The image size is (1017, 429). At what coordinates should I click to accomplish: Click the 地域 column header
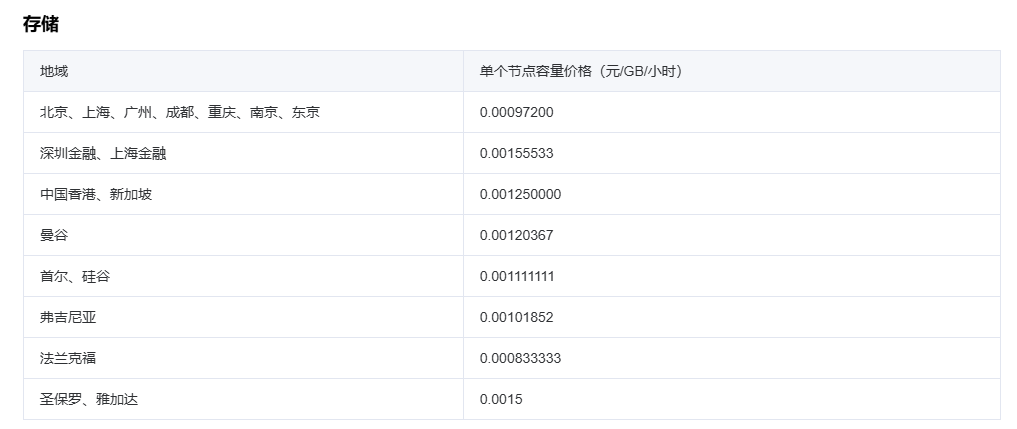[54, 71]
